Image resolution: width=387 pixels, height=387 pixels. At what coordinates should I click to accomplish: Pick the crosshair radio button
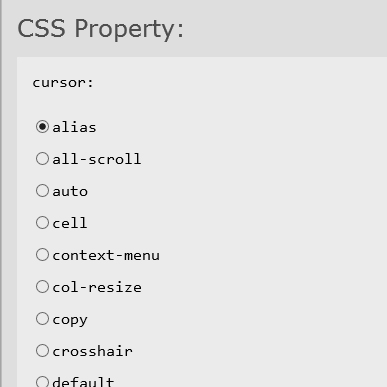[42, 351]
